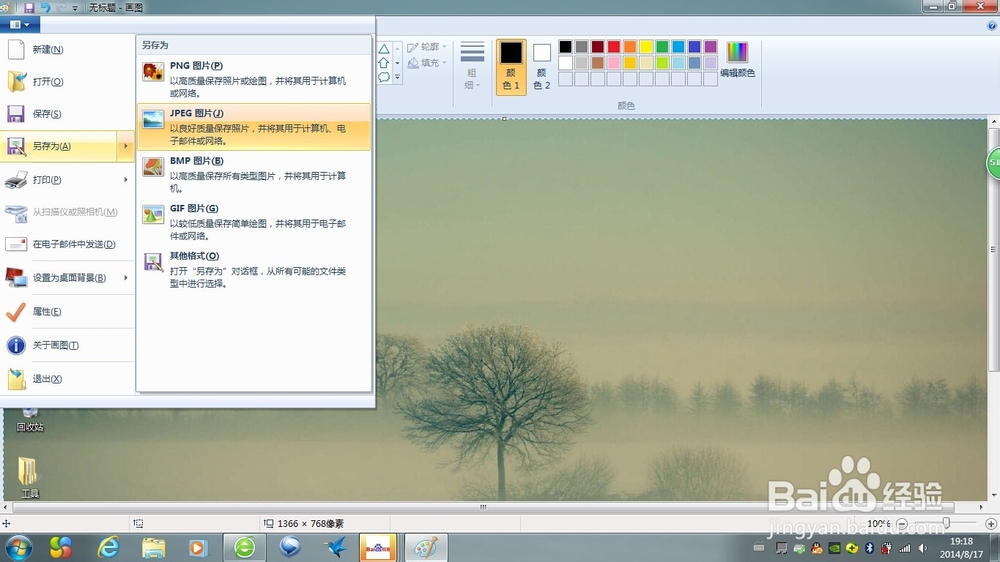This screenshot has height=562, width=1000.
Task: Click the Paint help question icon
Action: coord(992,26)
